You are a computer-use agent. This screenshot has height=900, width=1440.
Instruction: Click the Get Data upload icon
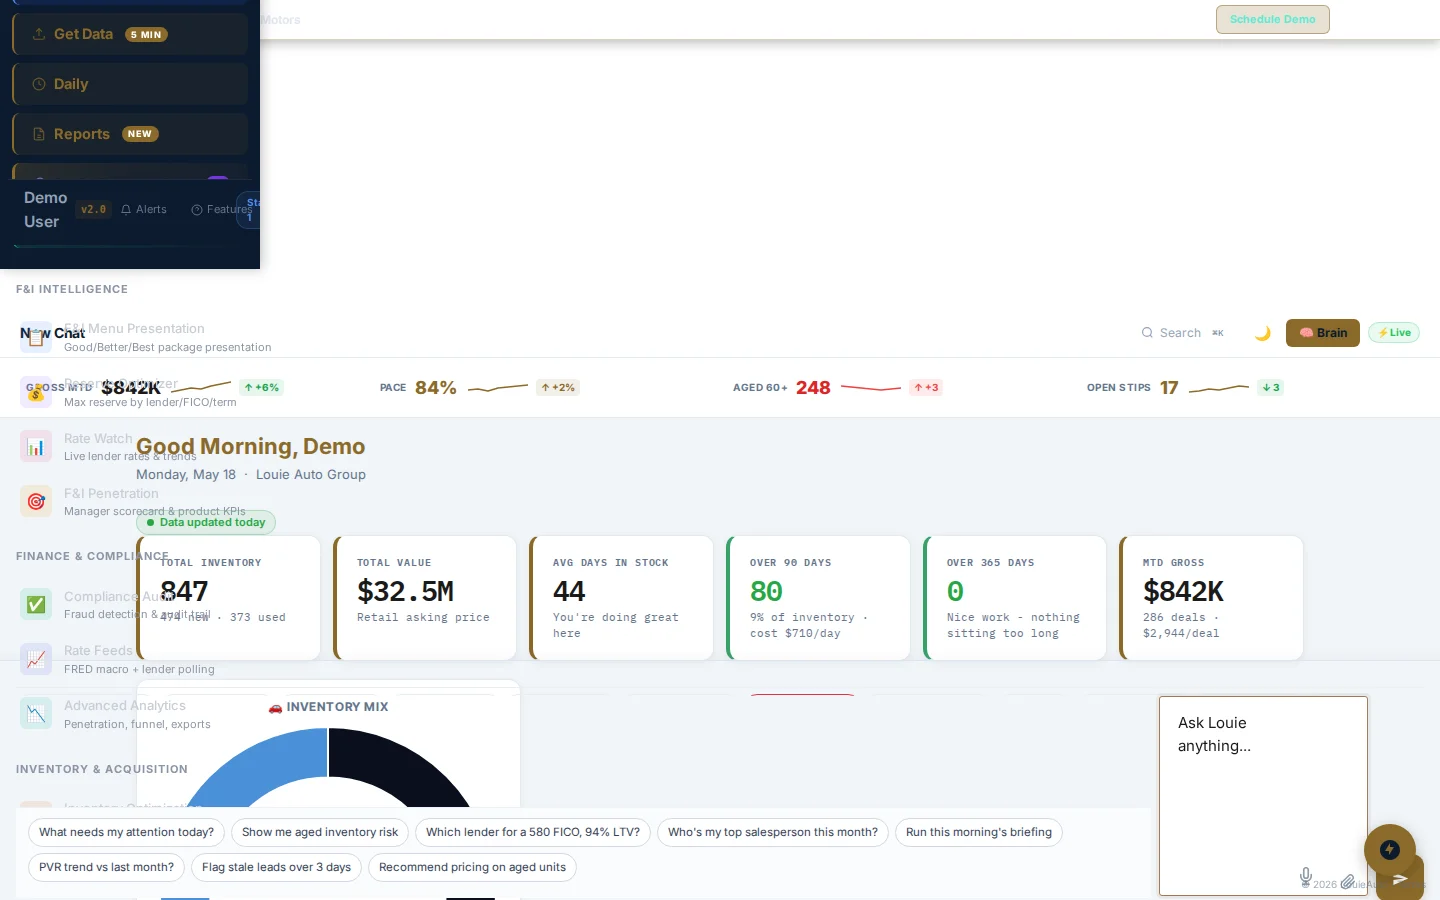(39, 34)
